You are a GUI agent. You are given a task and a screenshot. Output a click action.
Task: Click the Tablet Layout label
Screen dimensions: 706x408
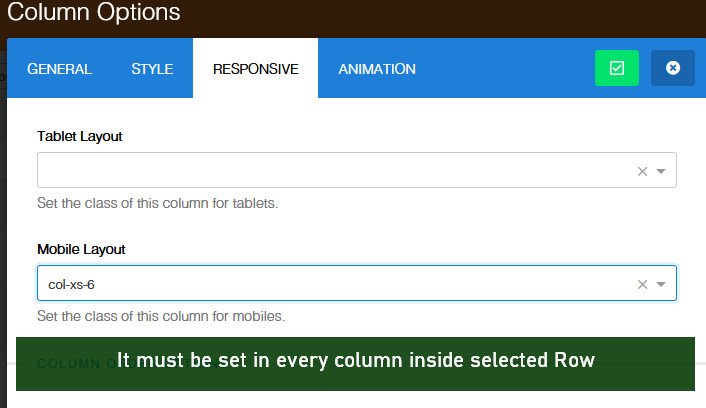[80, 136]
